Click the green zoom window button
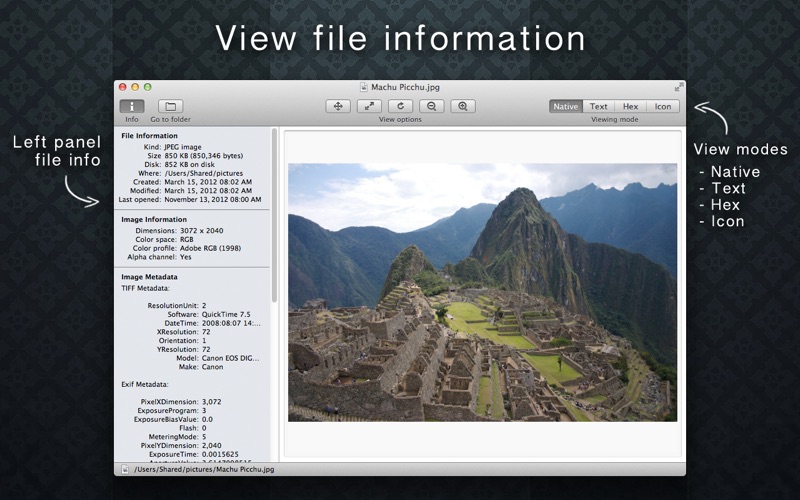This screenshot has width=800, height=500. [x=147, y=87]
